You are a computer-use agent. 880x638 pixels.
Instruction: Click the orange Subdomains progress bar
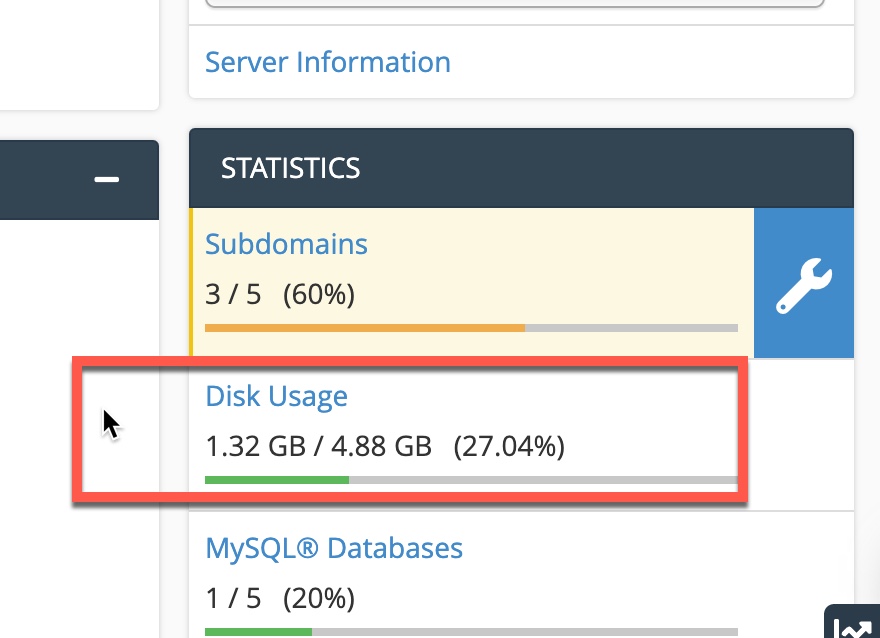pyautogui.click(x=365, y=328)
